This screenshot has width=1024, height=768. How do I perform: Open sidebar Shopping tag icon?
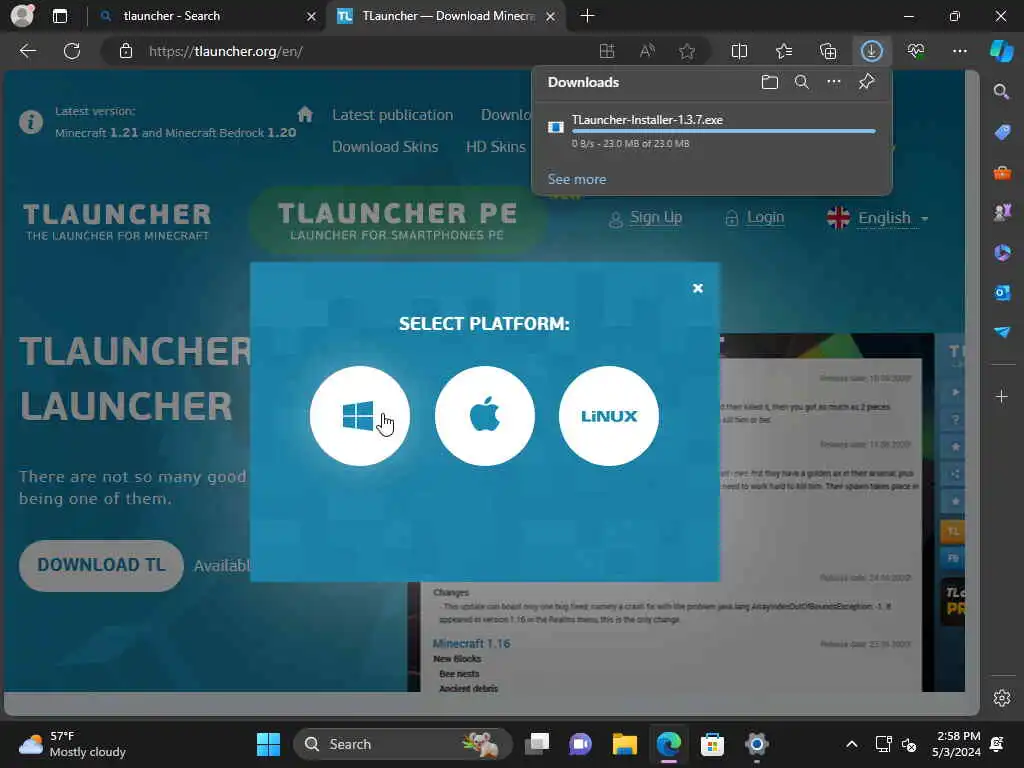(1002, 132)
